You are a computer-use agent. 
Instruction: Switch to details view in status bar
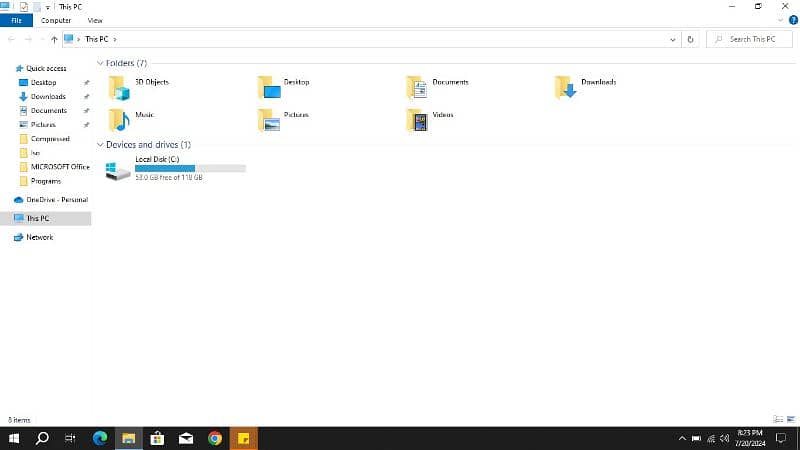778,420
